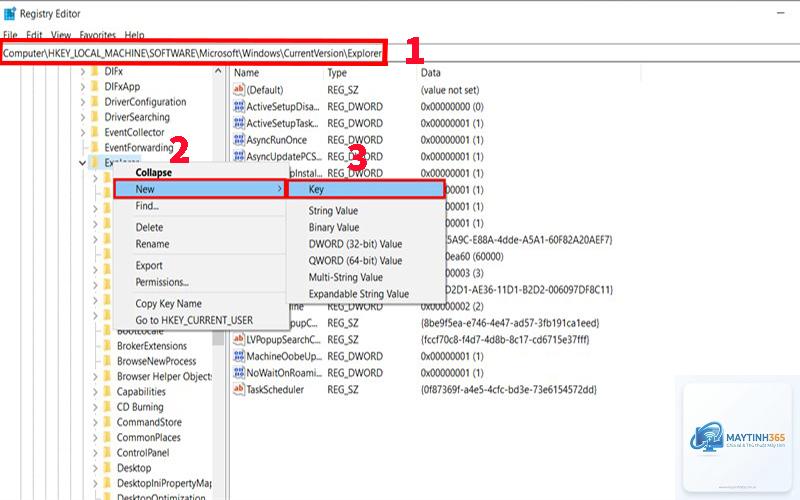
Task: Select Copy Key Name option
Action: click(x=201, y=304)
